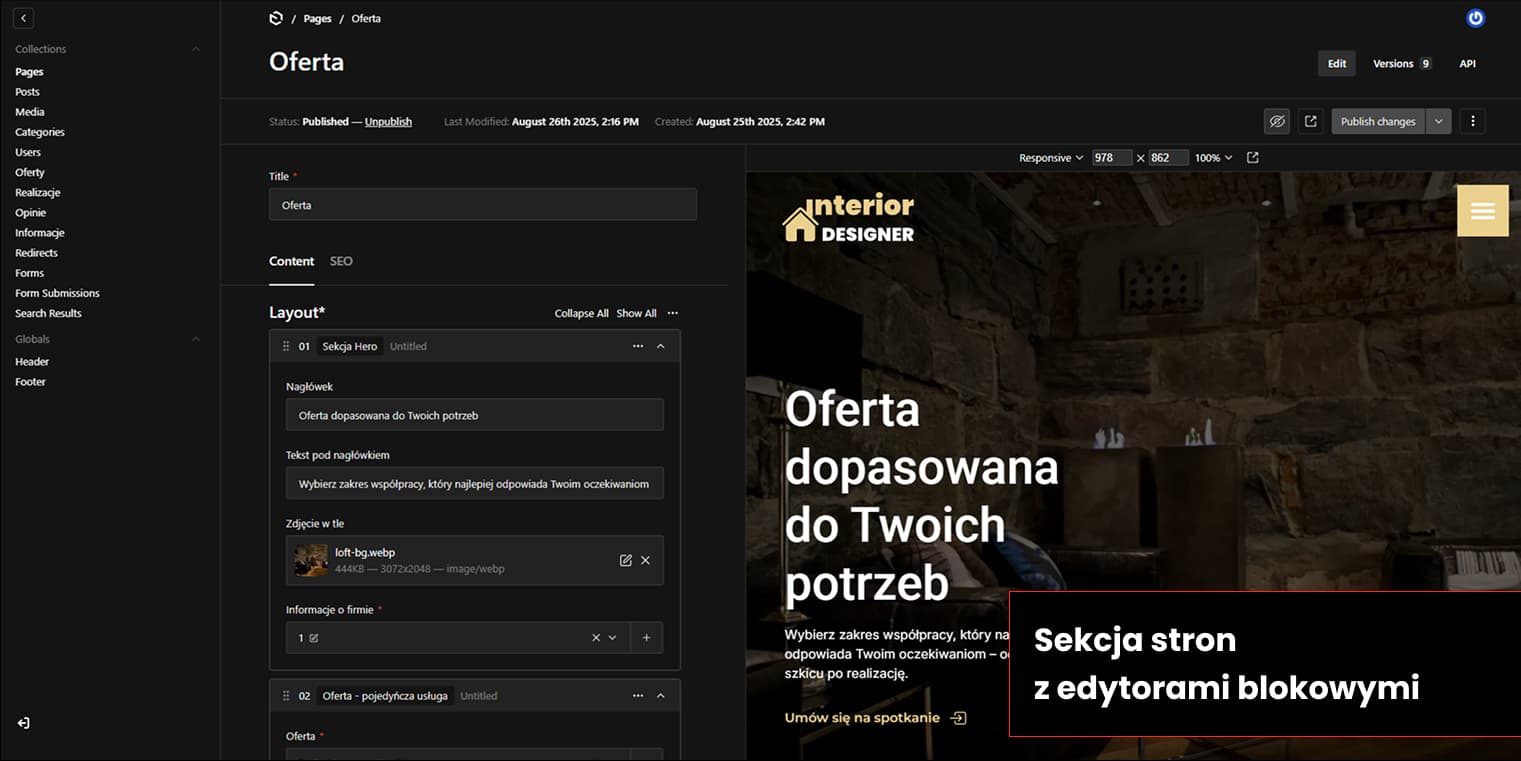Open the three-dot menu on Sekcja Hero block
The height and width of the screenshot is (761, 1521).
638,346
